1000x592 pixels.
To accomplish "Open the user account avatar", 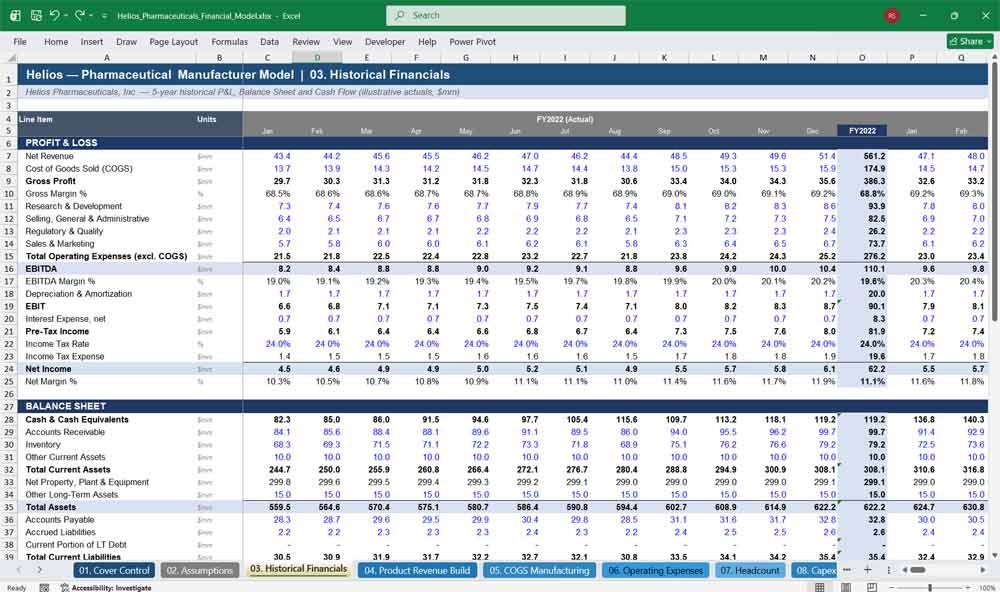I will coord(892,15).
